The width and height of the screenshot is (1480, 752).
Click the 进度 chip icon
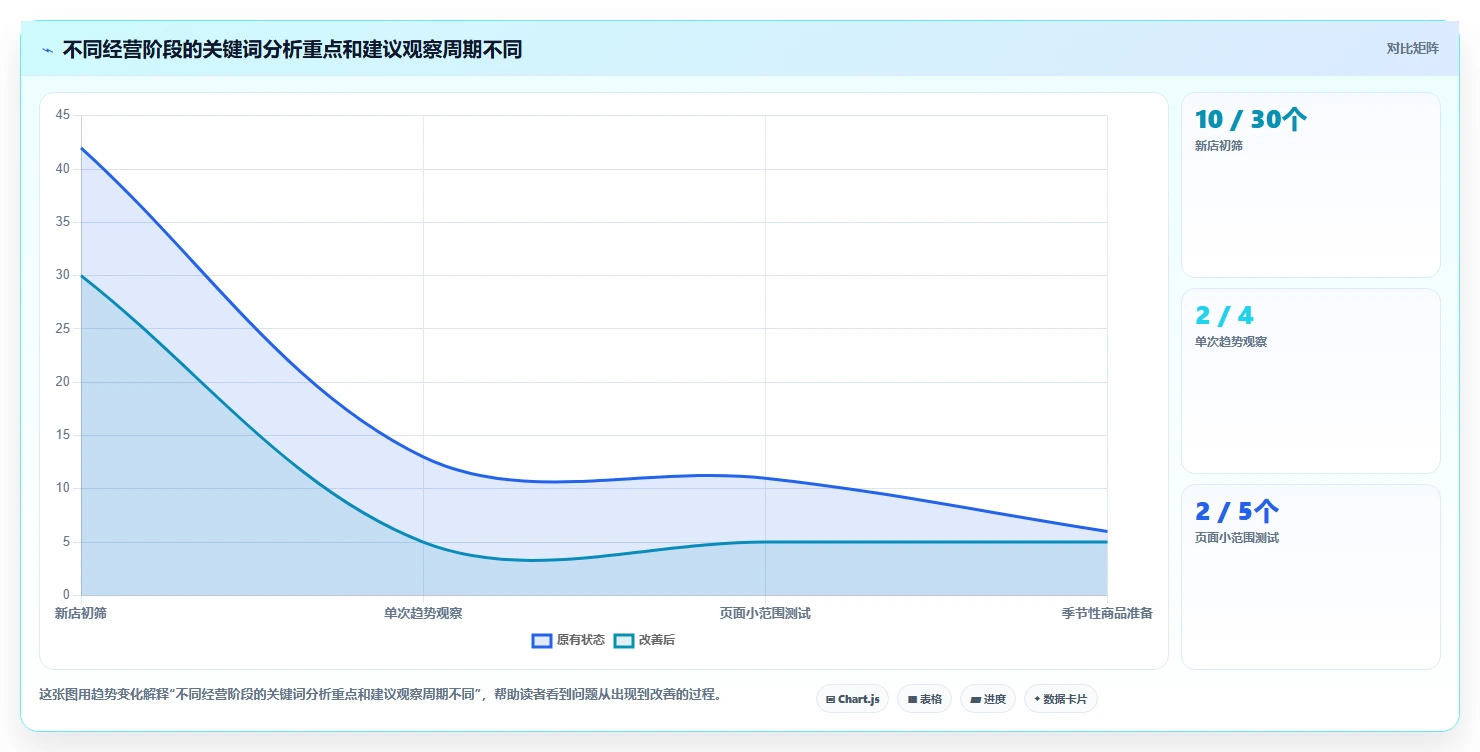(975, 699)
